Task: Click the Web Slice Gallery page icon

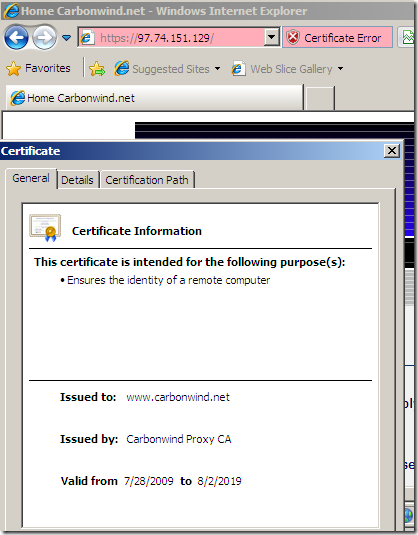Action: coord(238,69)
